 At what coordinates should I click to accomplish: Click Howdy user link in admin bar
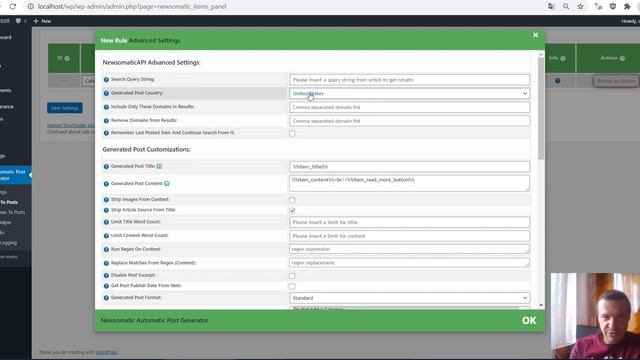[630, 21]
